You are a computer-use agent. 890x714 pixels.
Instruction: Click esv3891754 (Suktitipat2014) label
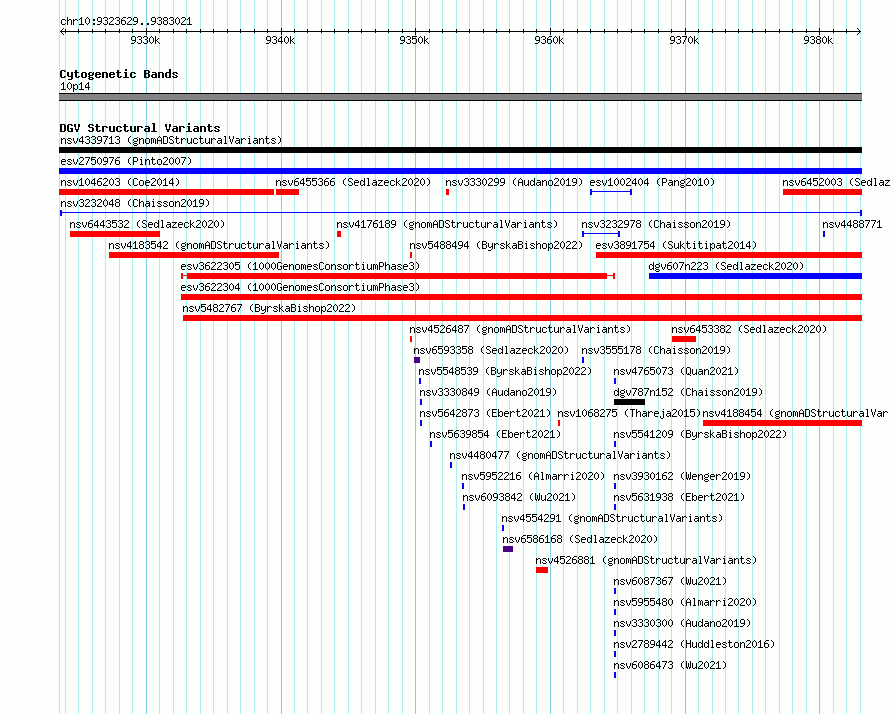[x=676, y=245]
